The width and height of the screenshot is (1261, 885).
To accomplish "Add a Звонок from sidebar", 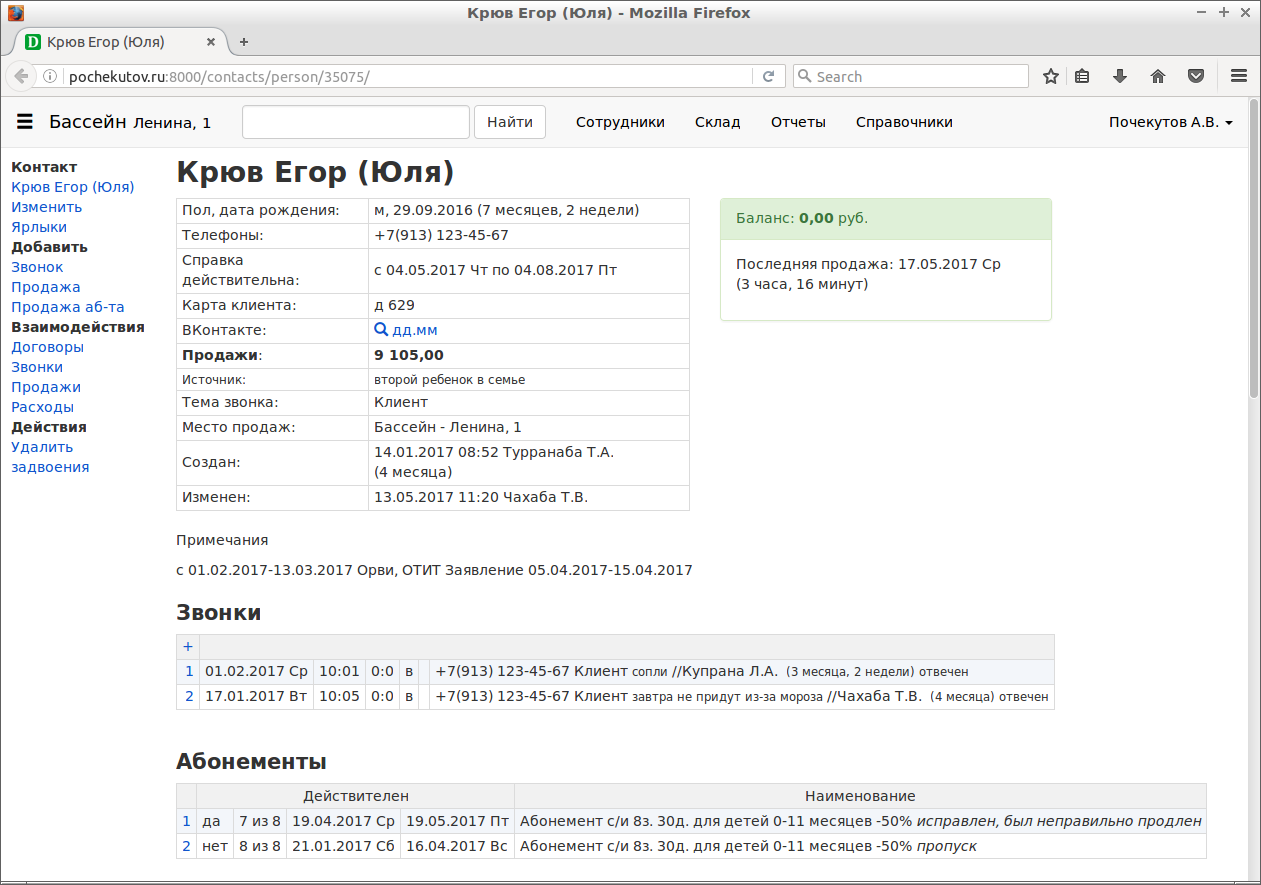I will coord(37,267).
